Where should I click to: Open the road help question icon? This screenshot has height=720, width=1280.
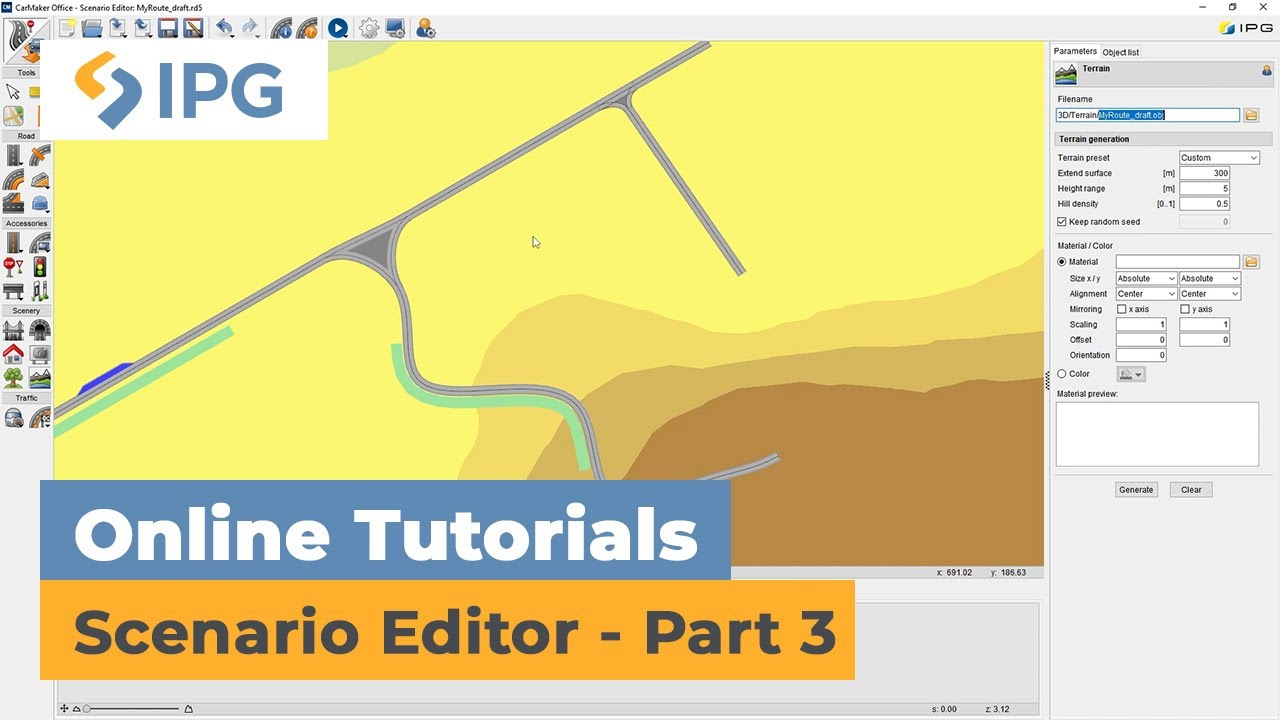coord(307,28)
